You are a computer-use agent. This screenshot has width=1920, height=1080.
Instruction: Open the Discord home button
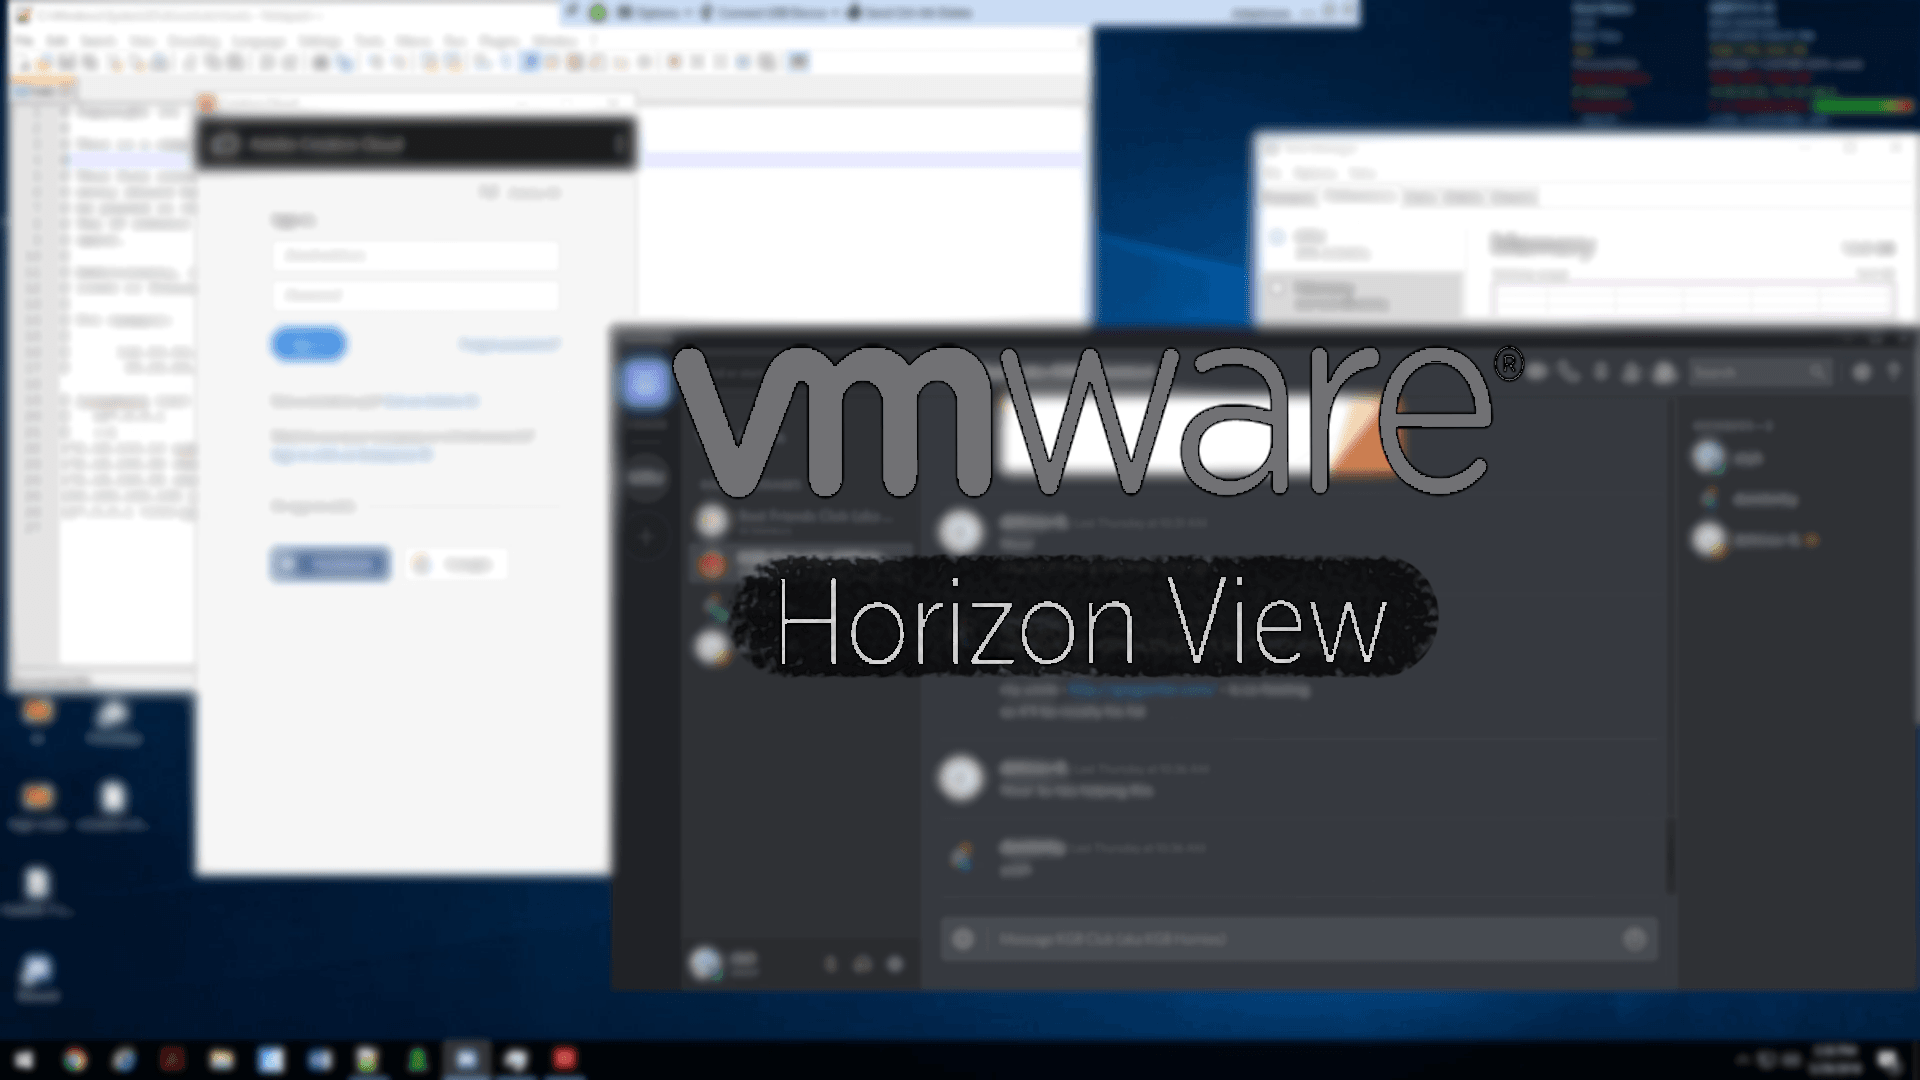(646, 383)
